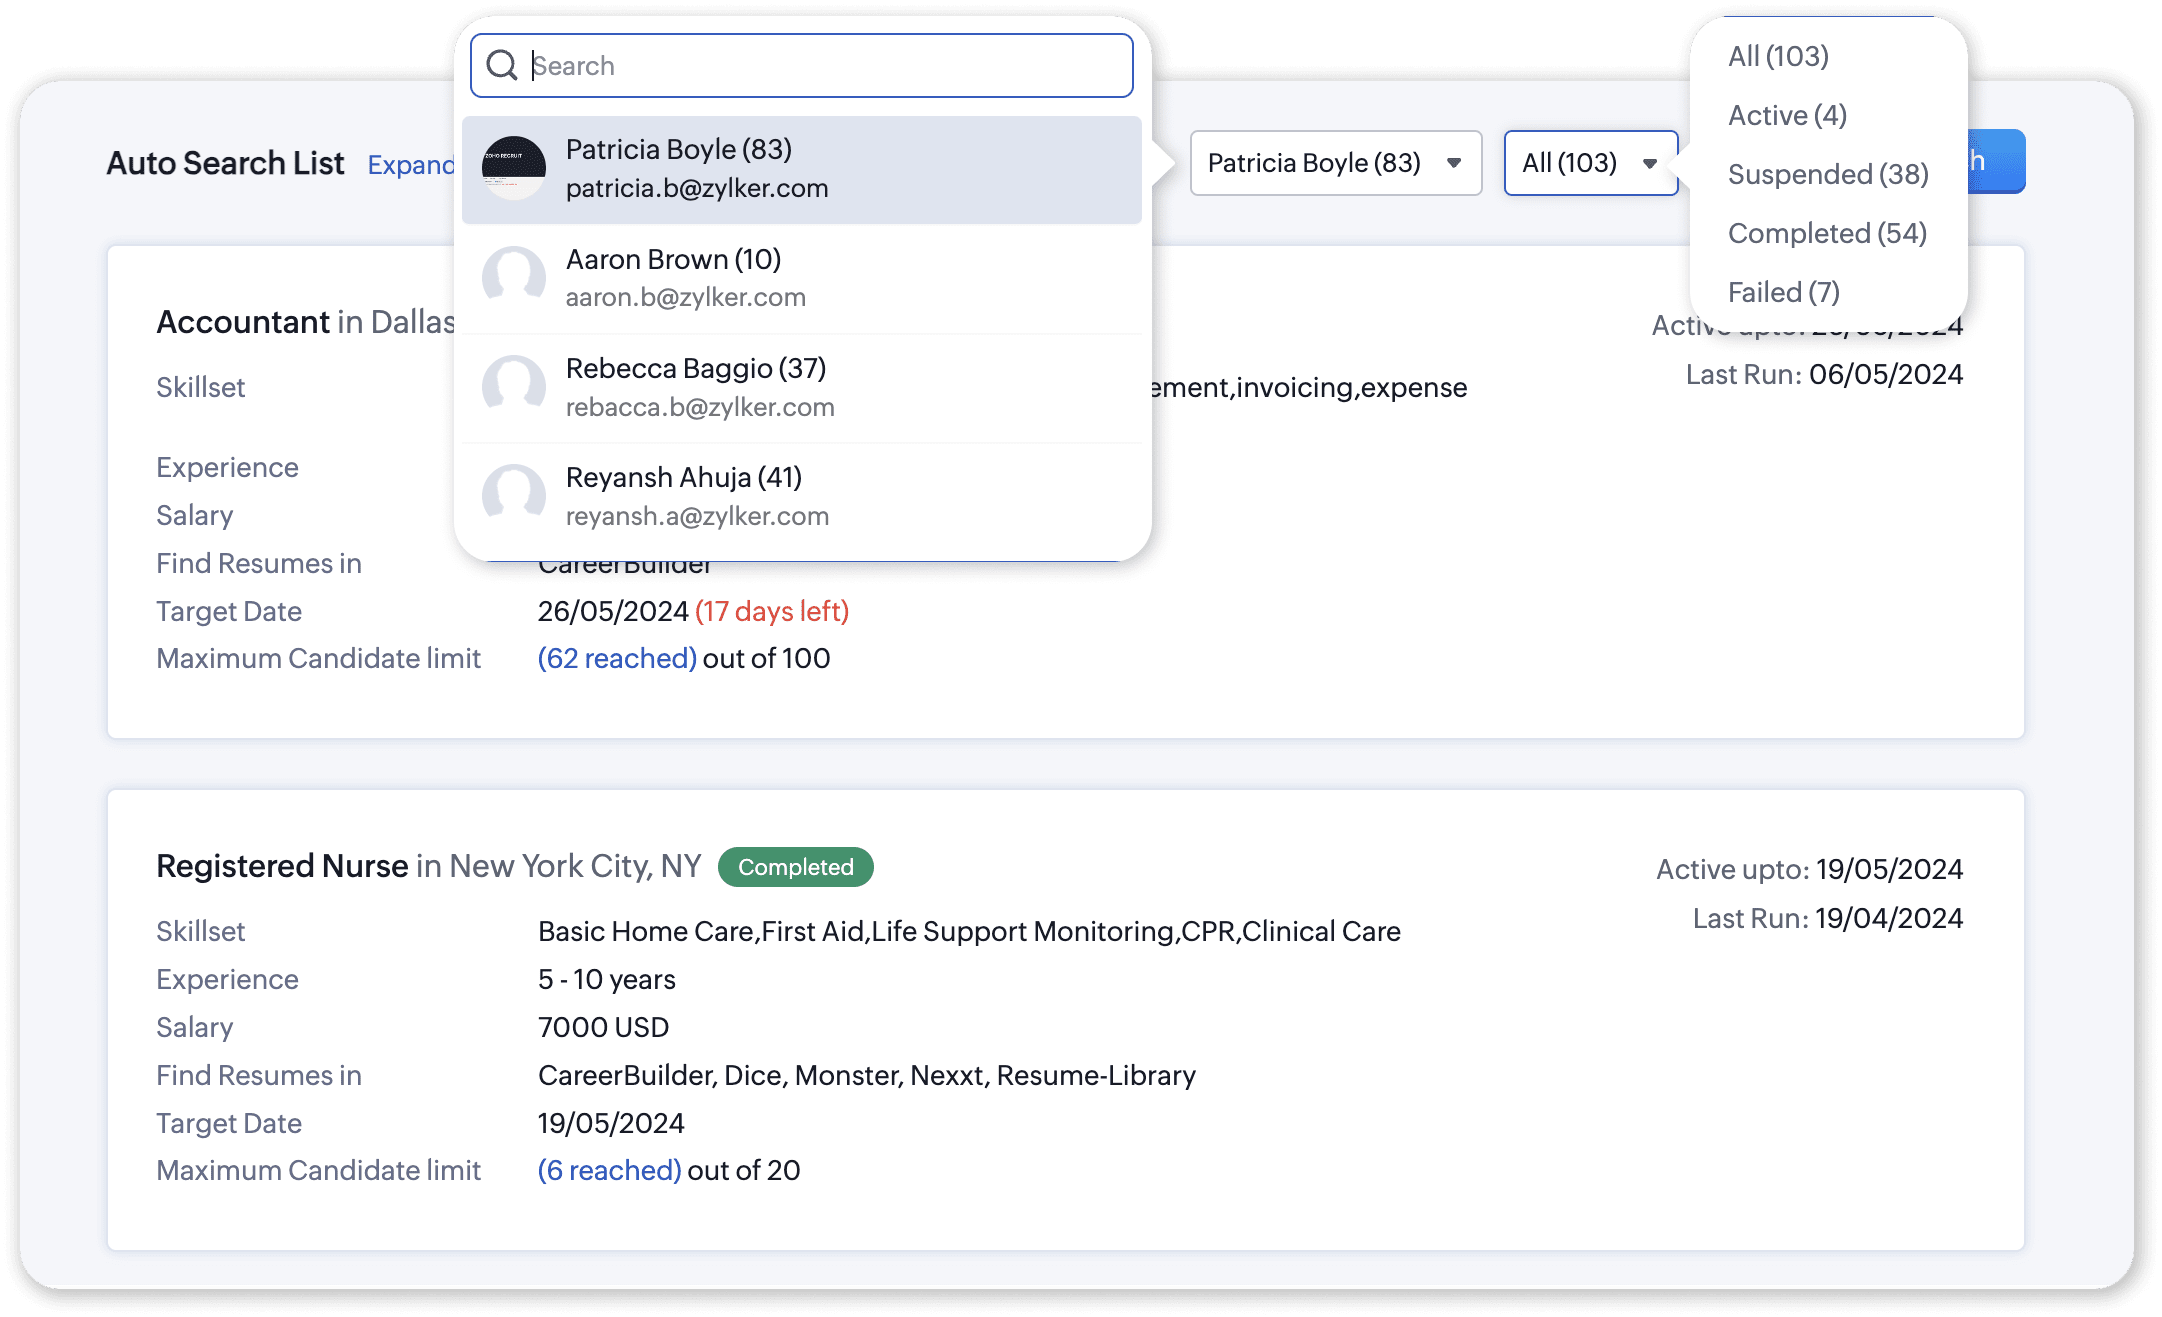
Task: Click the magnifier icon in search box
Action: pos(501,66)
